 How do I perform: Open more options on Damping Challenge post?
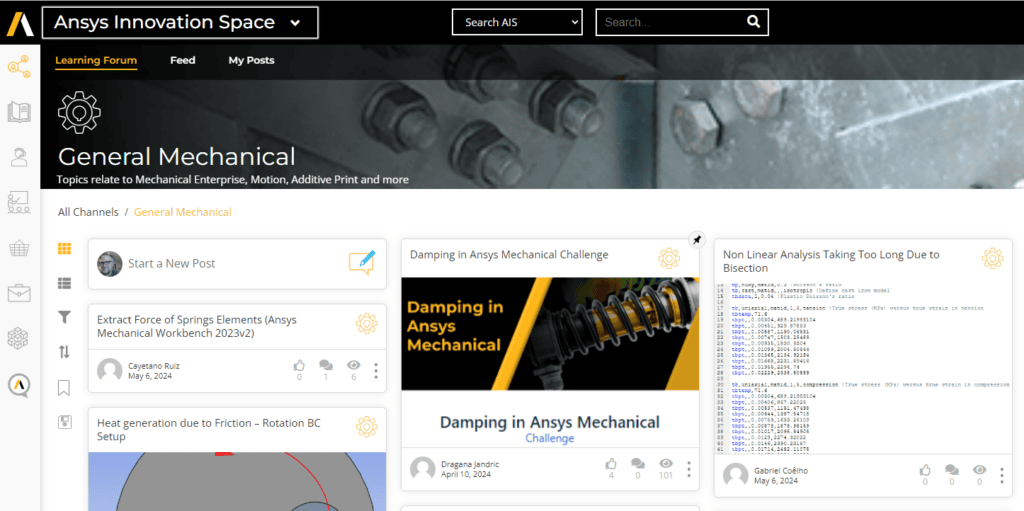[688, 469]
